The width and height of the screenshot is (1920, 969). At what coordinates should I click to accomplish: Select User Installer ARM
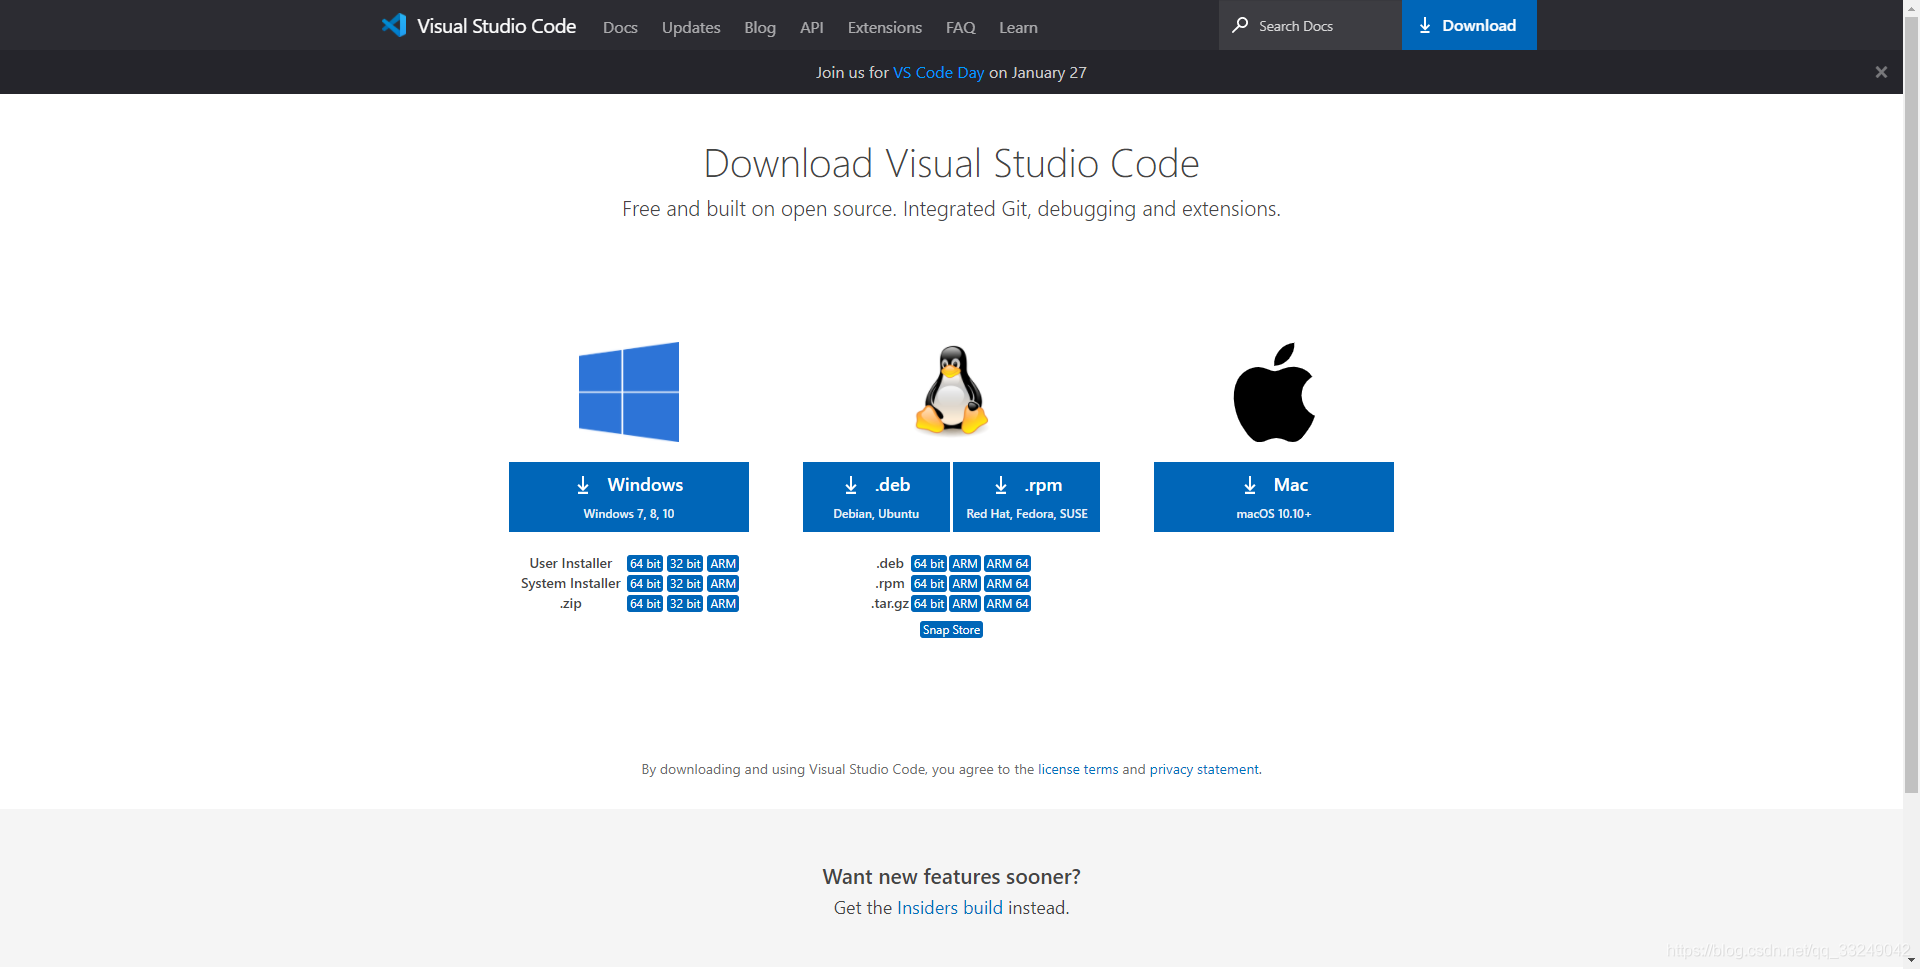click(x=723, y=564)
